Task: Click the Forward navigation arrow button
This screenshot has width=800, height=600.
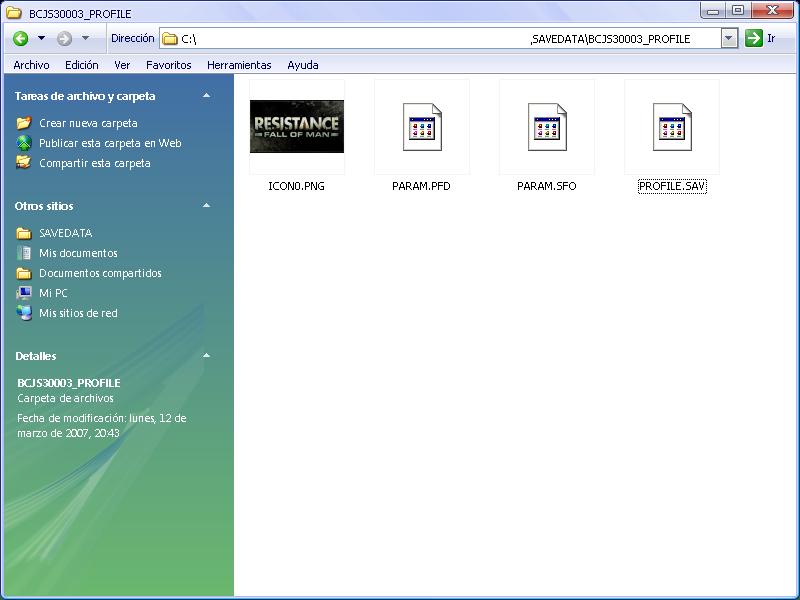Action: [x=64, y=39]
